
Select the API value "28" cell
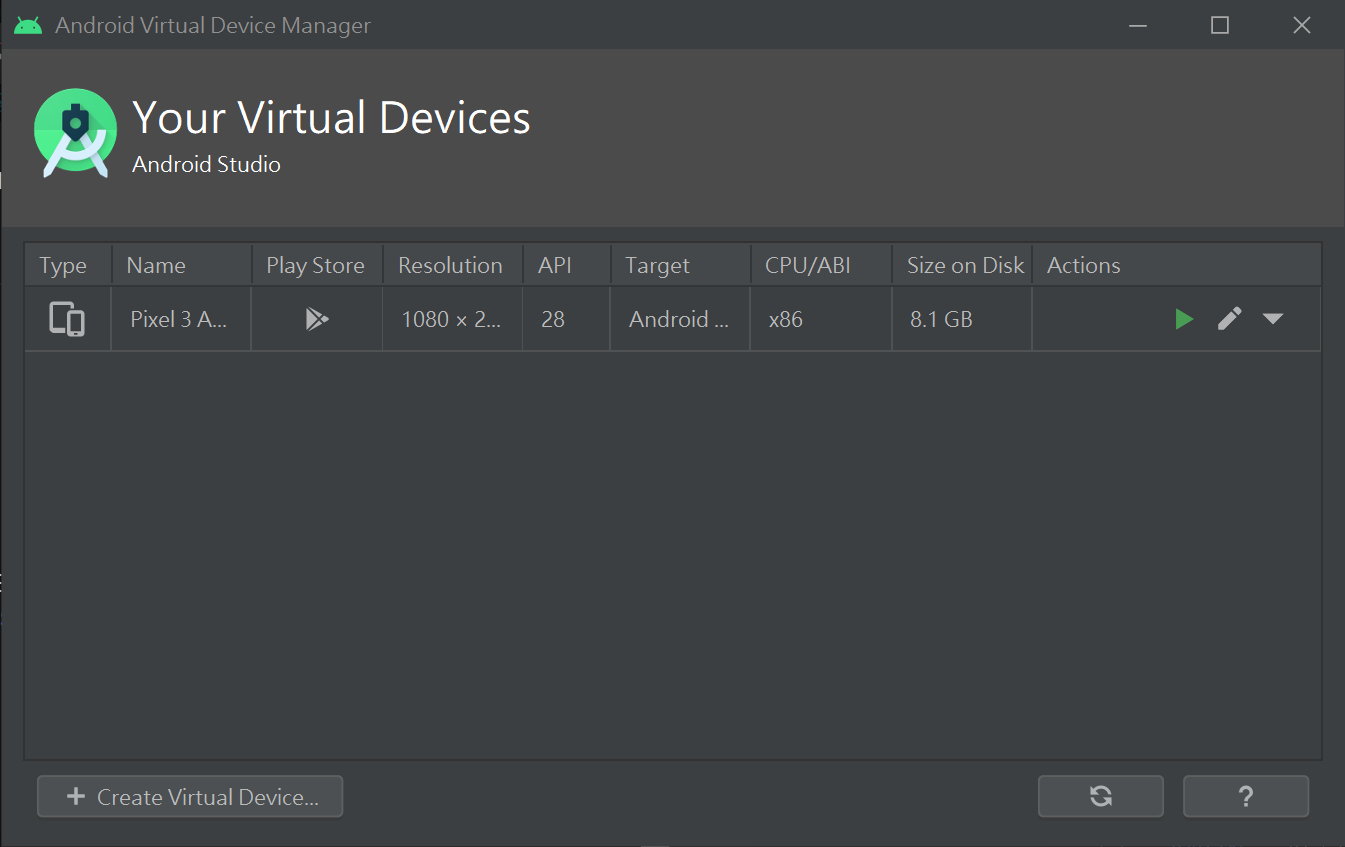(566, 319)
